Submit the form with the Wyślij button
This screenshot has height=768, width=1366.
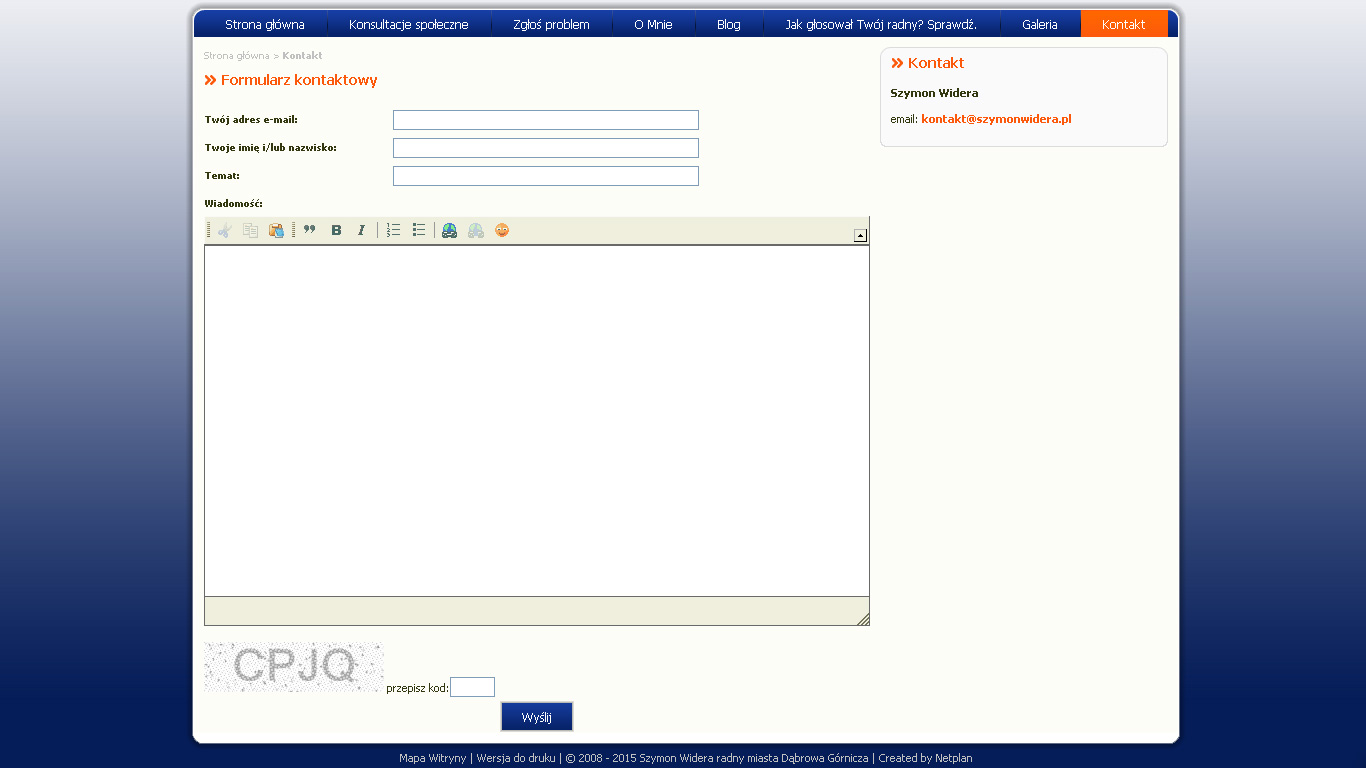(537, 717)
